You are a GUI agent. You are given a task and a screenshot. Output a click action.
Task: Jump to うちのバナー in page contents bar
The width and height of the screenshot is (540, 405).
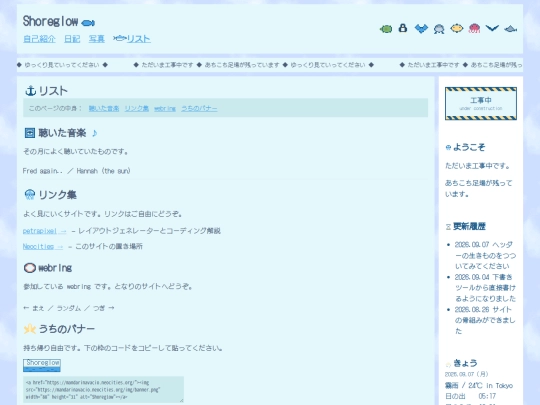click(199, 108)
